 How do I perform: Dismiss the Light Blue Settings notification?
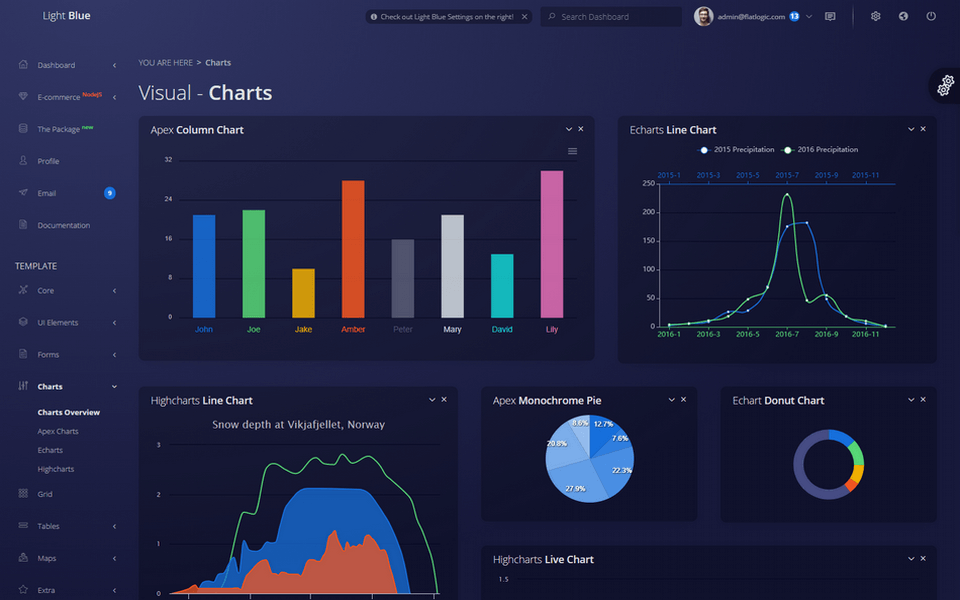[525, 17]
